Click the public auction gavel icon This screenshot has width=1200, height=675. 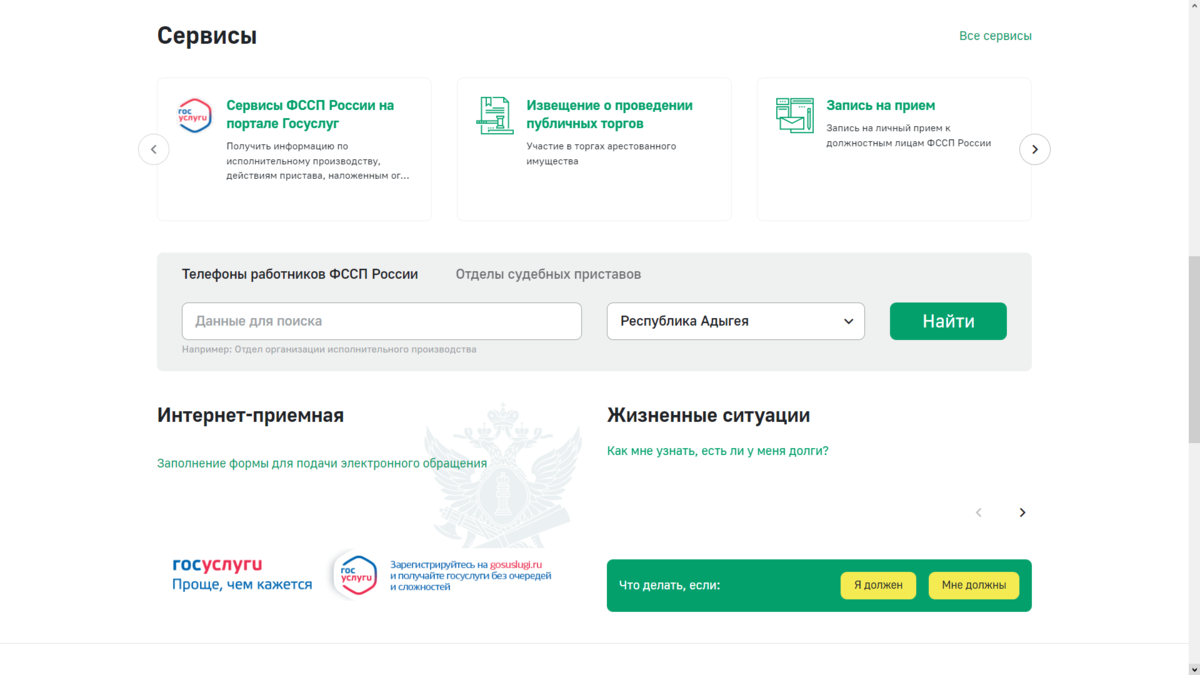(494, 116)
